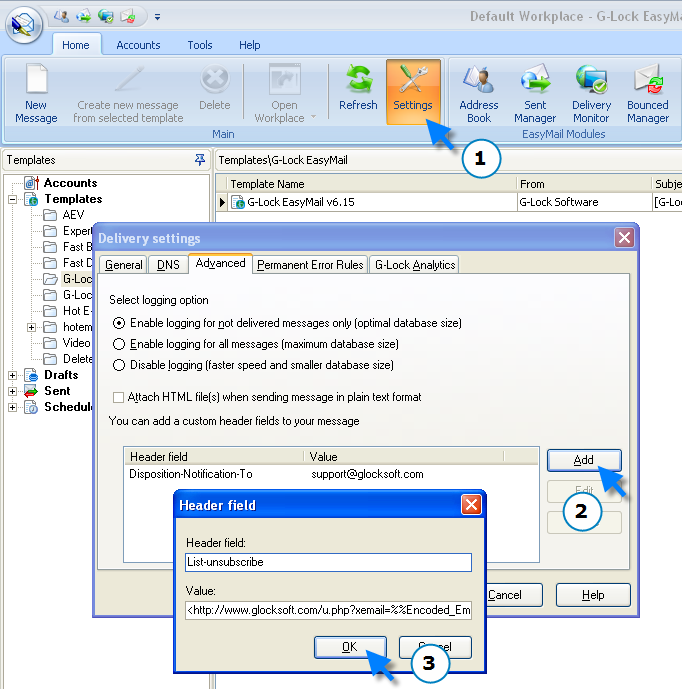Close the Delivery settings dialog
This screenshot has width=682, height=689.
click(624, 238)
